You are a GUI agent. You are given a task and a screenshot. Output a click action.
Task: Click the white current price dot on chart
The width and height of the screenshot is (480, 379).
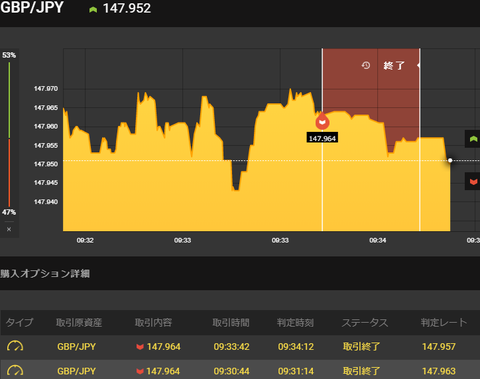point(450,160)
